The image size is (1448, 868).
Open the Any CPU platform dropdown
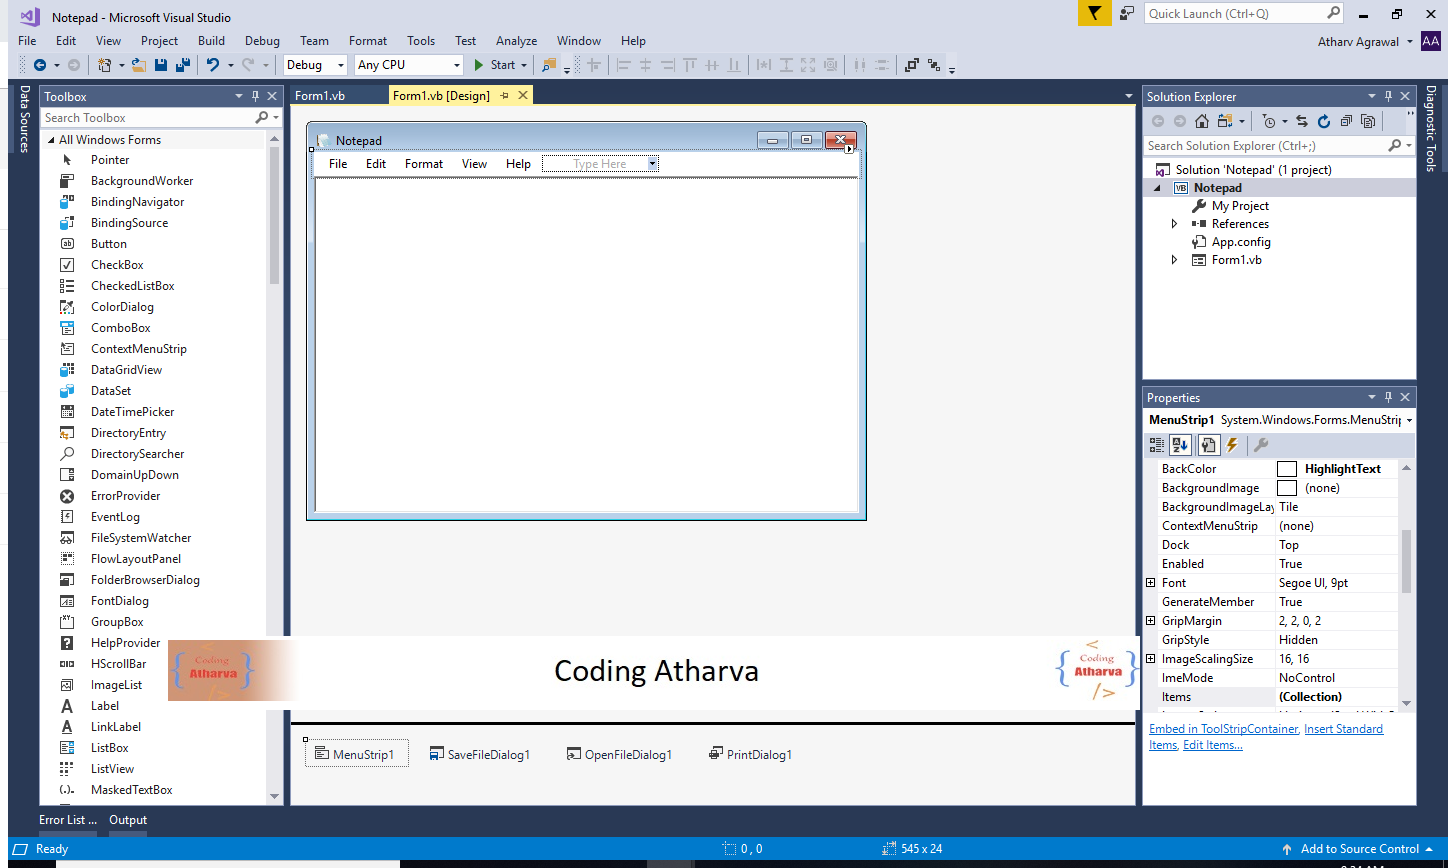pos(457,65)
